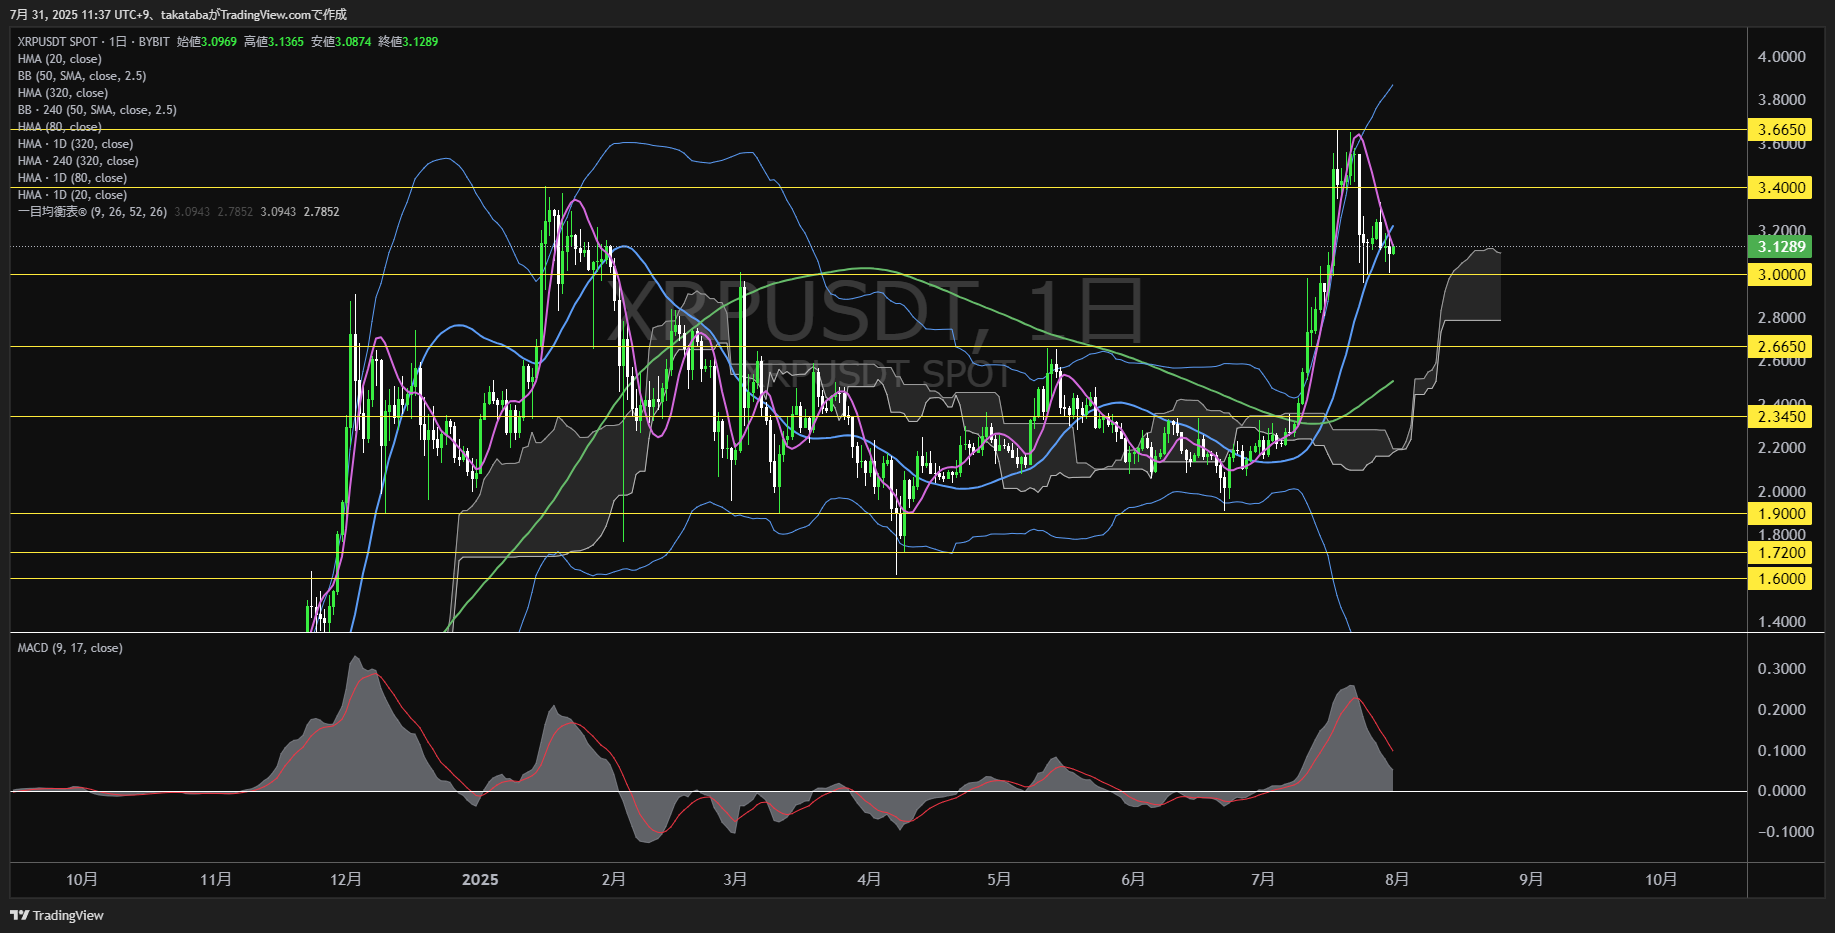Click the 0.2000 MACD axis tick
This screenshot has width=1835, height=933.
click(x=1782, y=709)
